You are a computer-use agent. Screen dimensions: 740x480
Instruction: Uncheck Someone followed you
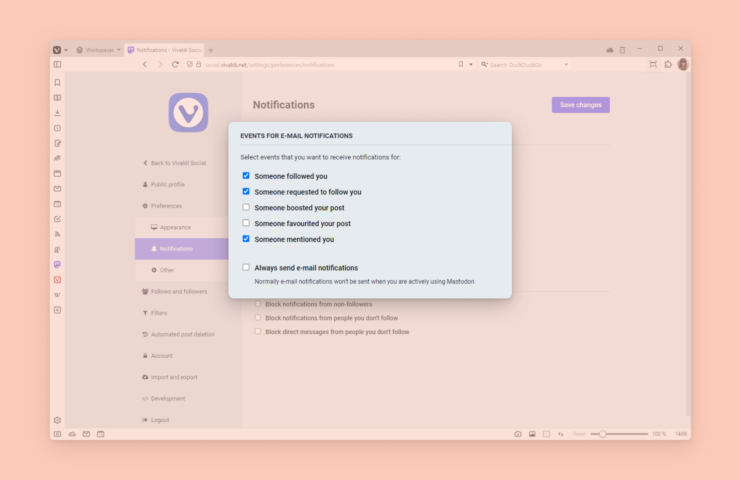[246, 176]
